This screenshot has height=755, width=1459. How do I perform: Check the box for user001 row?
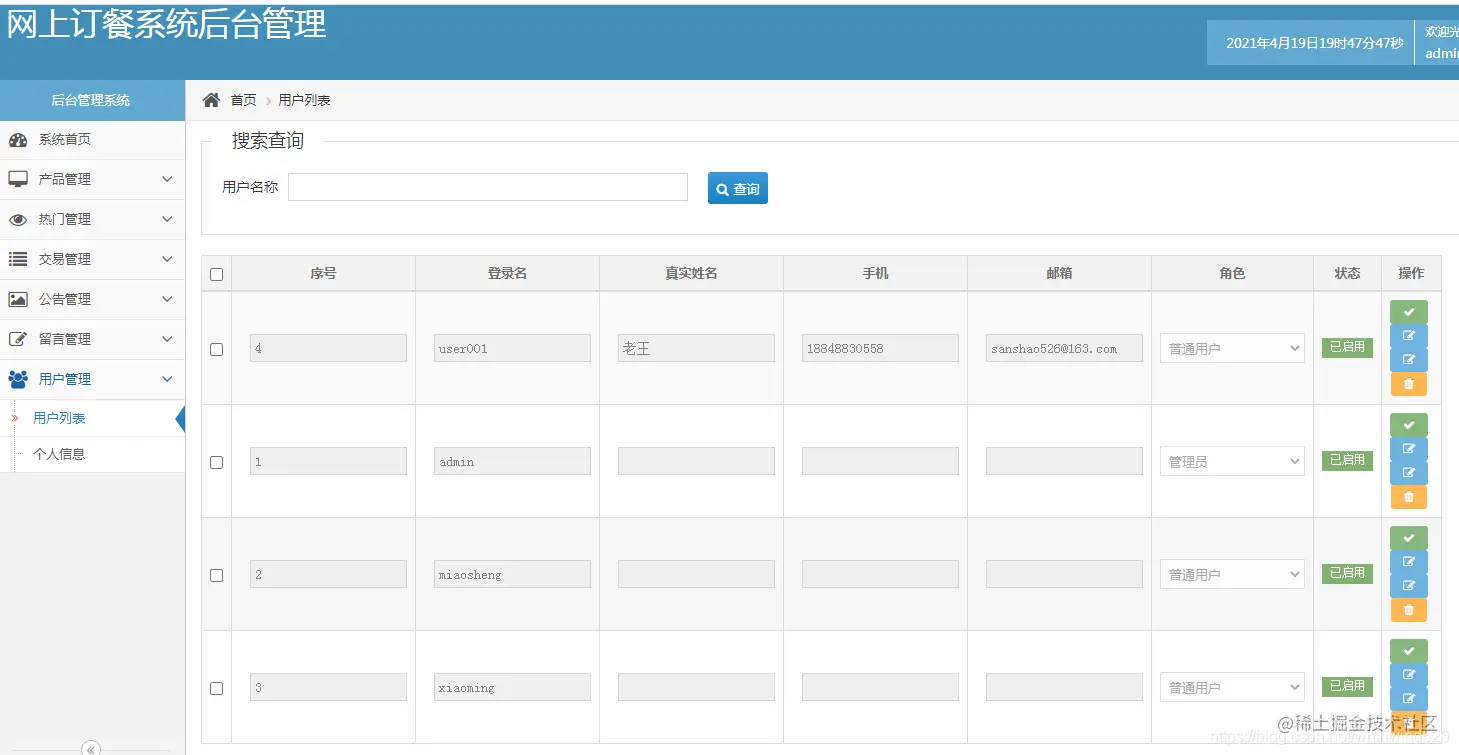pos(217,350)
